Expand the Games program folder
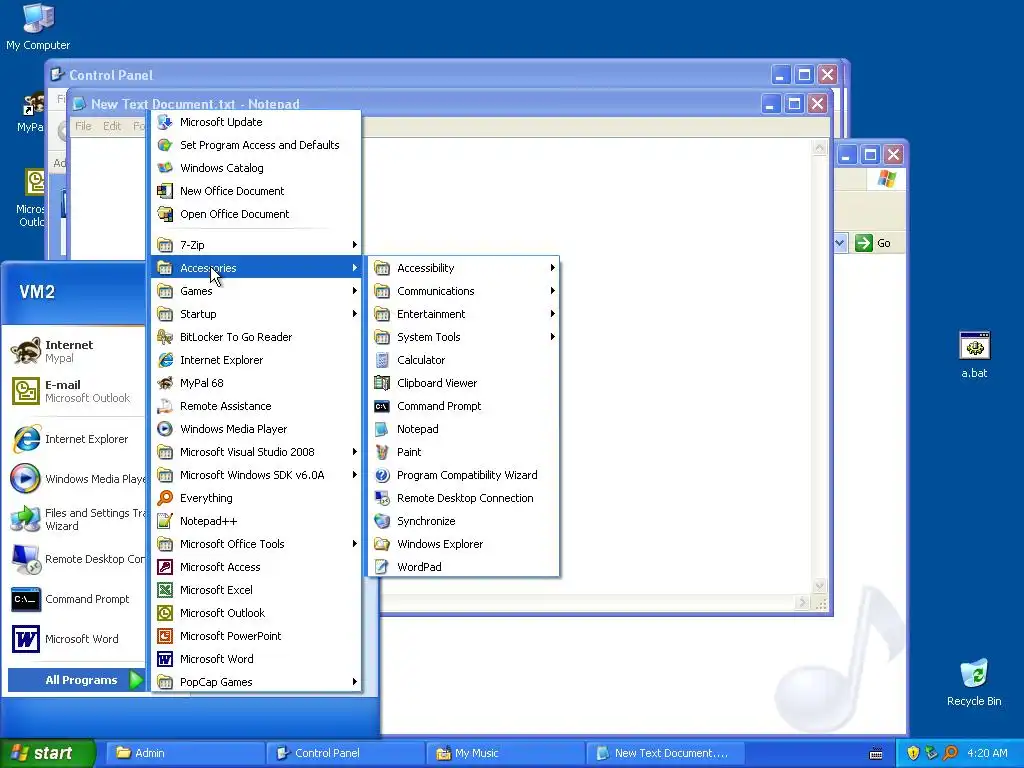The image size is (1024, 768). tap(256, 291)
